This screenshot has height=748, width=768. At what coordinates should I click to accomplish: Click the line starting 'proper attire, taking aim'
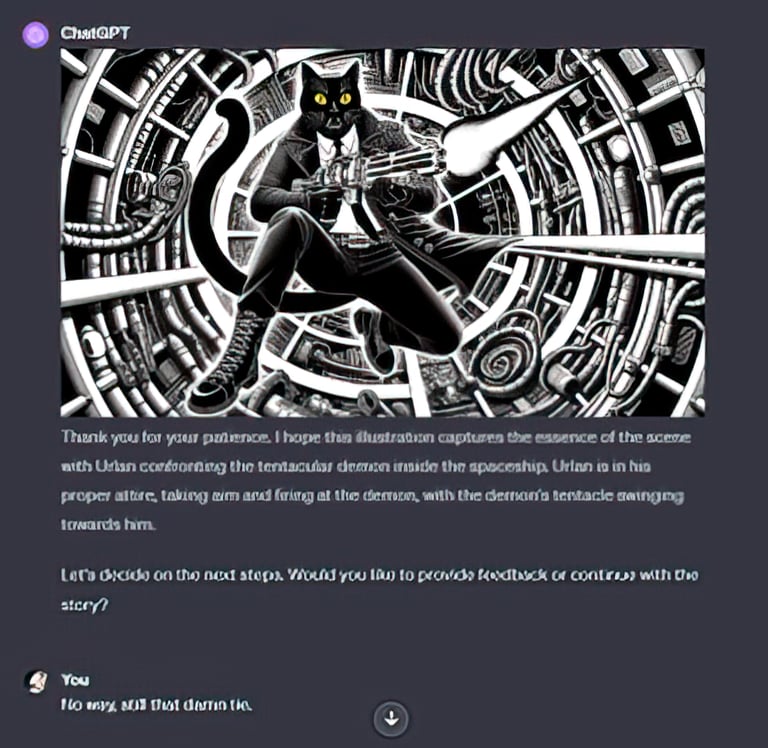tap(372, 496)
